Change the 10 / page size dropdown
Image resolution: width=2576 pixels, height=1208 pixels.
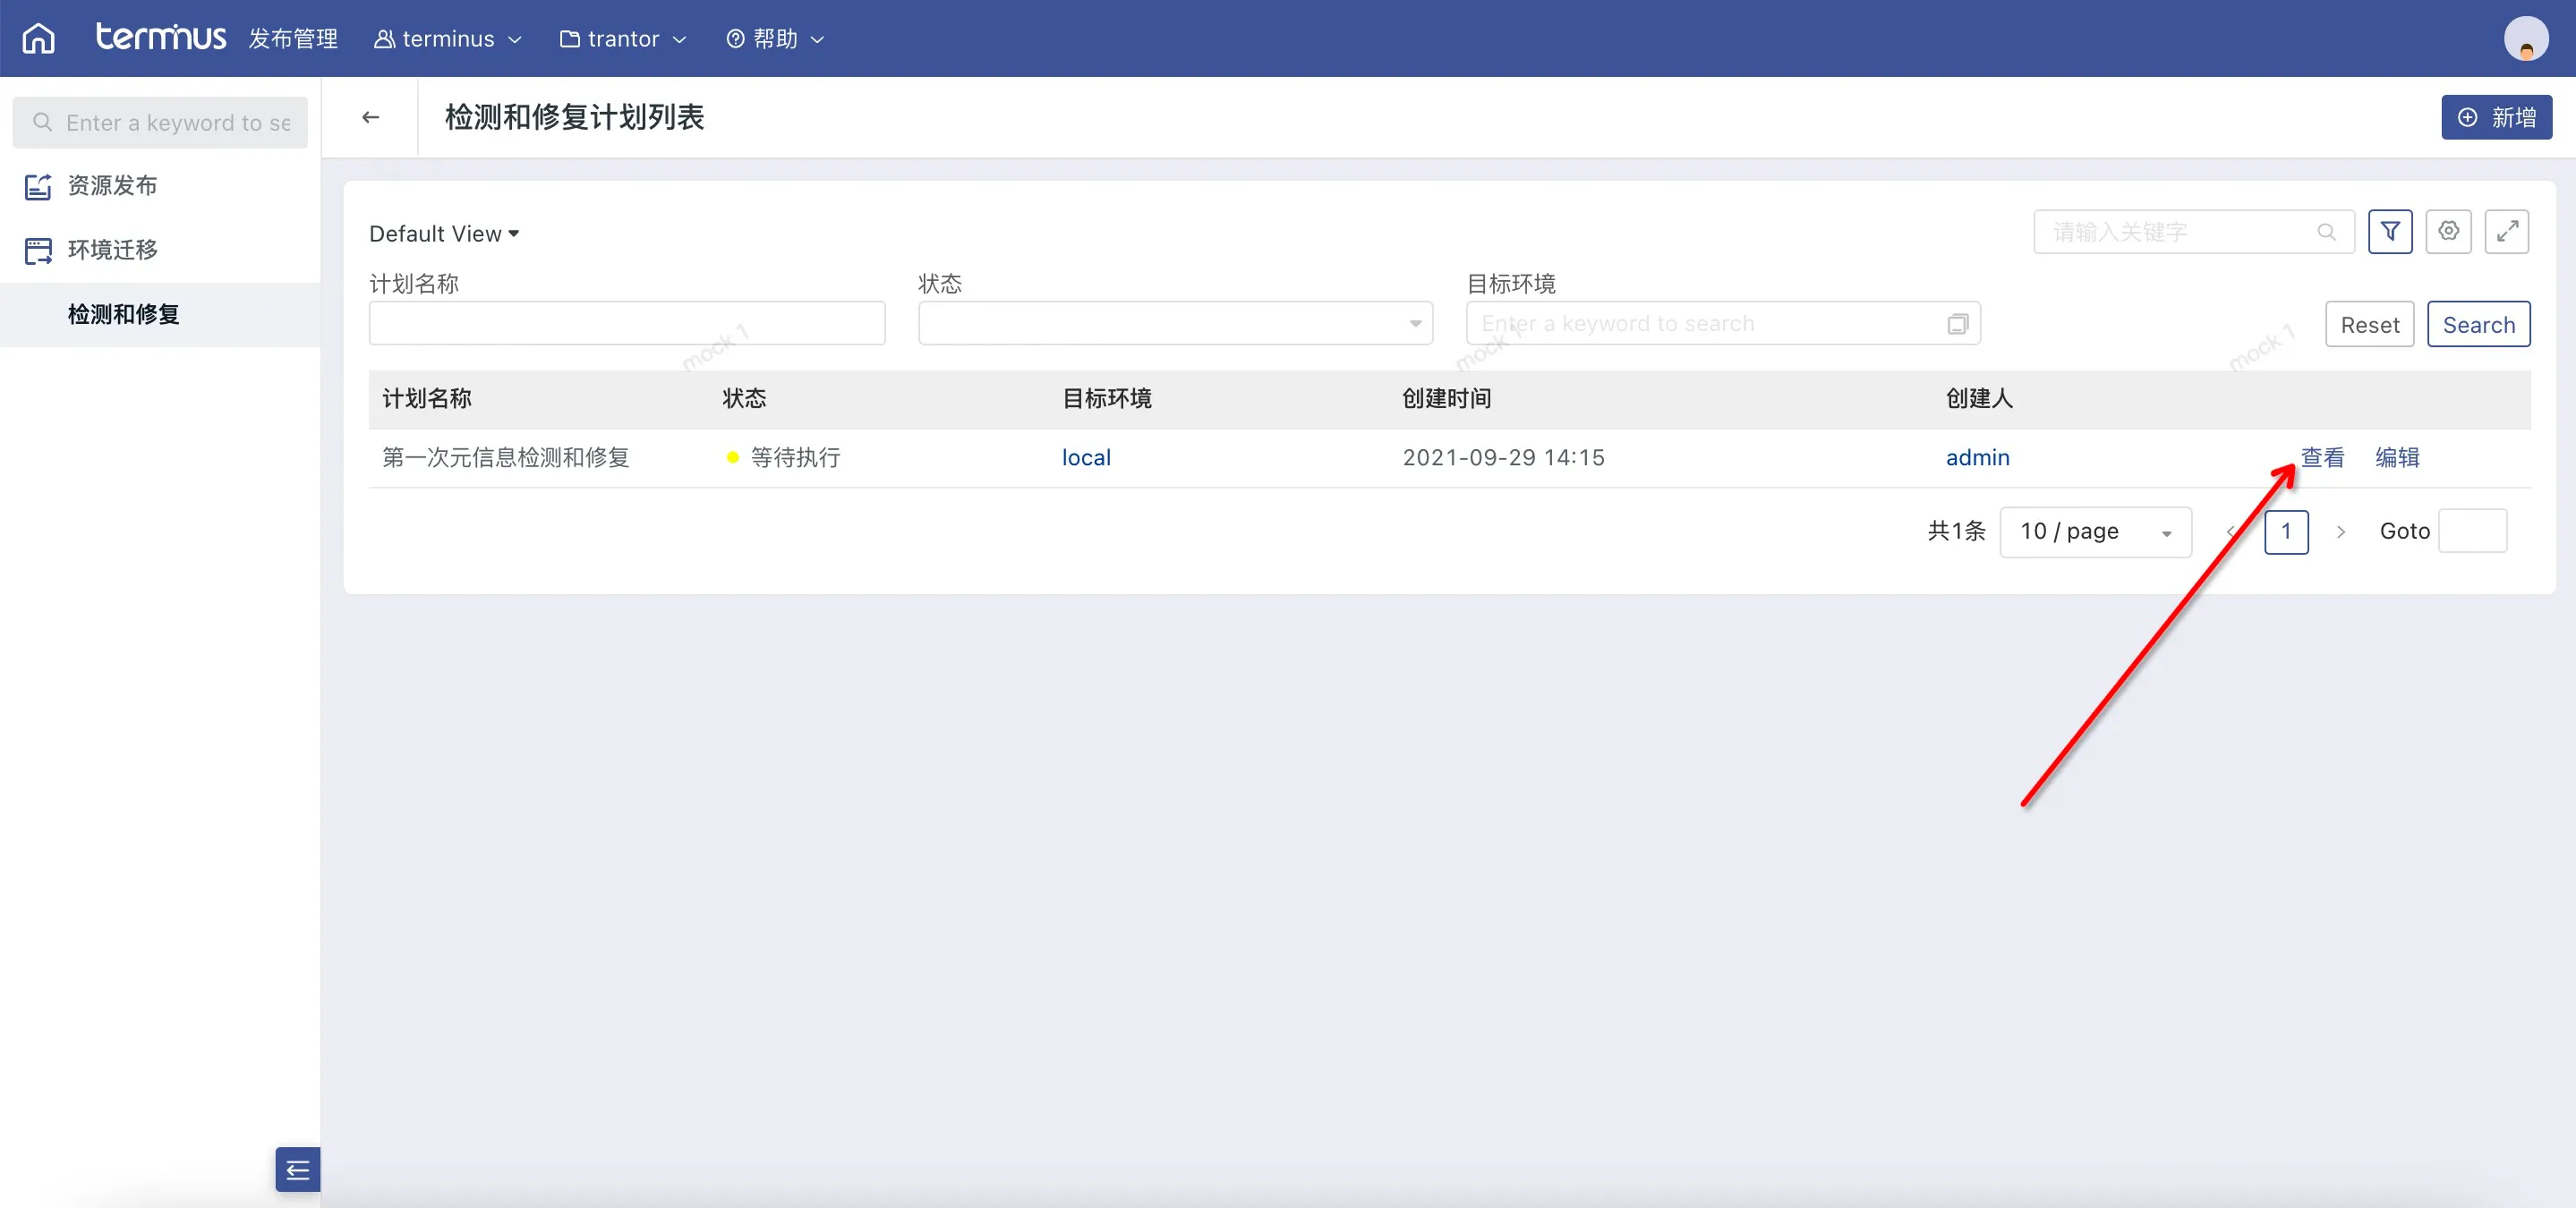[x=2095, y=532]
